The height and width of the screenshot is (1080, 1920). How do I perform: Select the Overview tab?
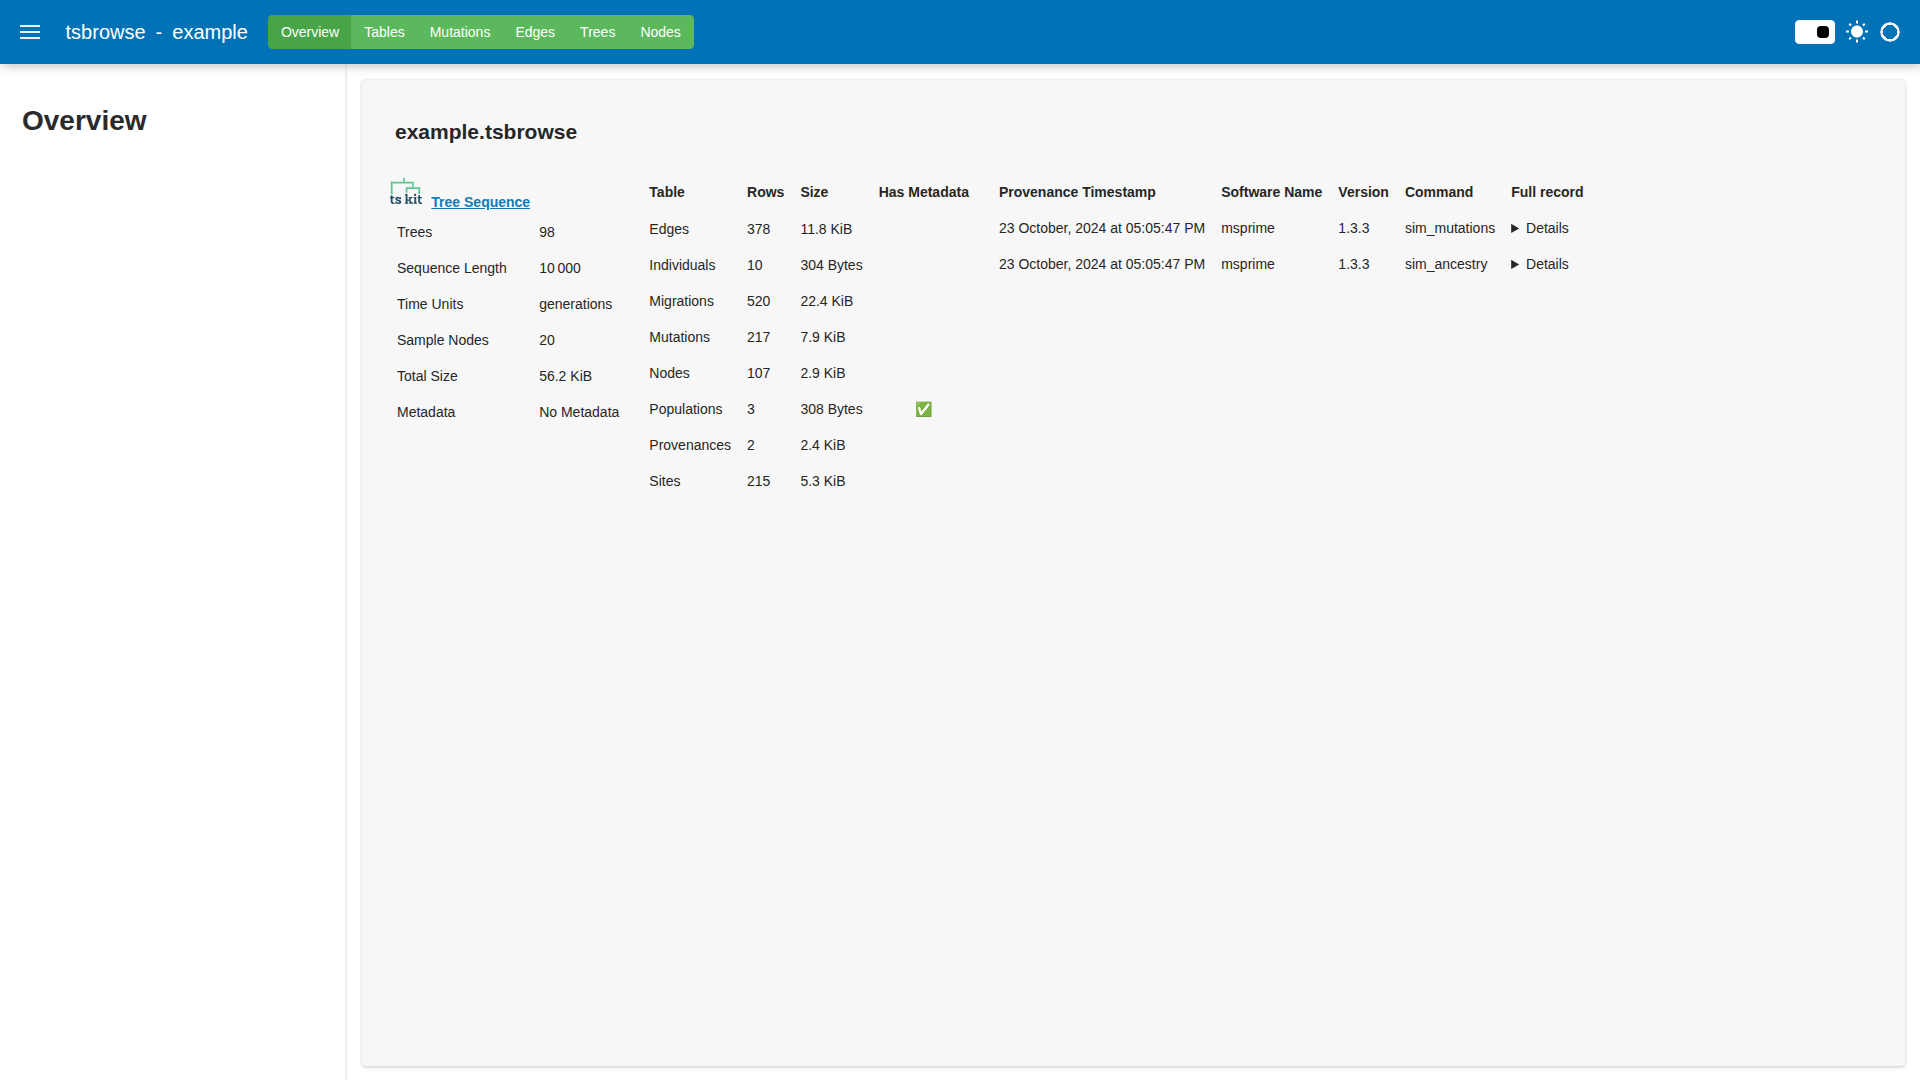click(310, 32)
